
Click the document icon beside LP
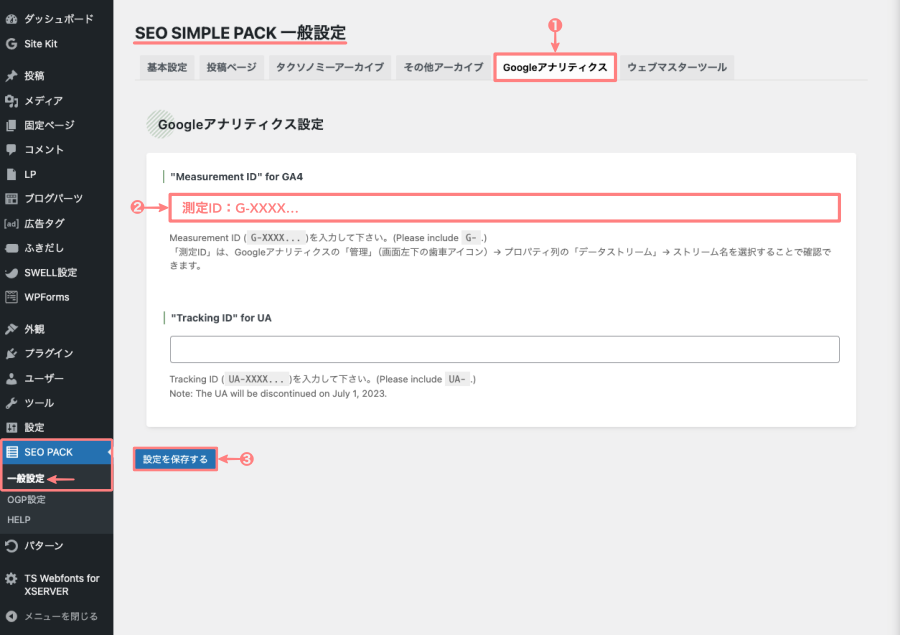[11, 175]
